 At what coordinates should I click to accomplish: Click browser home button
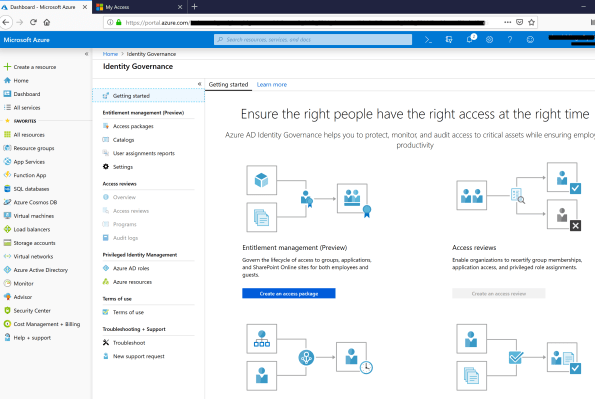click(x=47, y=22)
